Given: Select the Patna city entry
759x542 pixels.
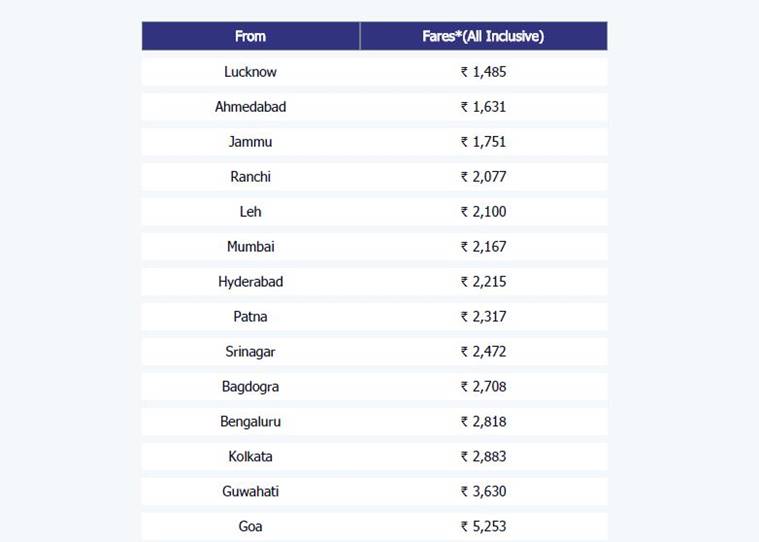Looking at the screenshot, I should (x=250, y=317).
